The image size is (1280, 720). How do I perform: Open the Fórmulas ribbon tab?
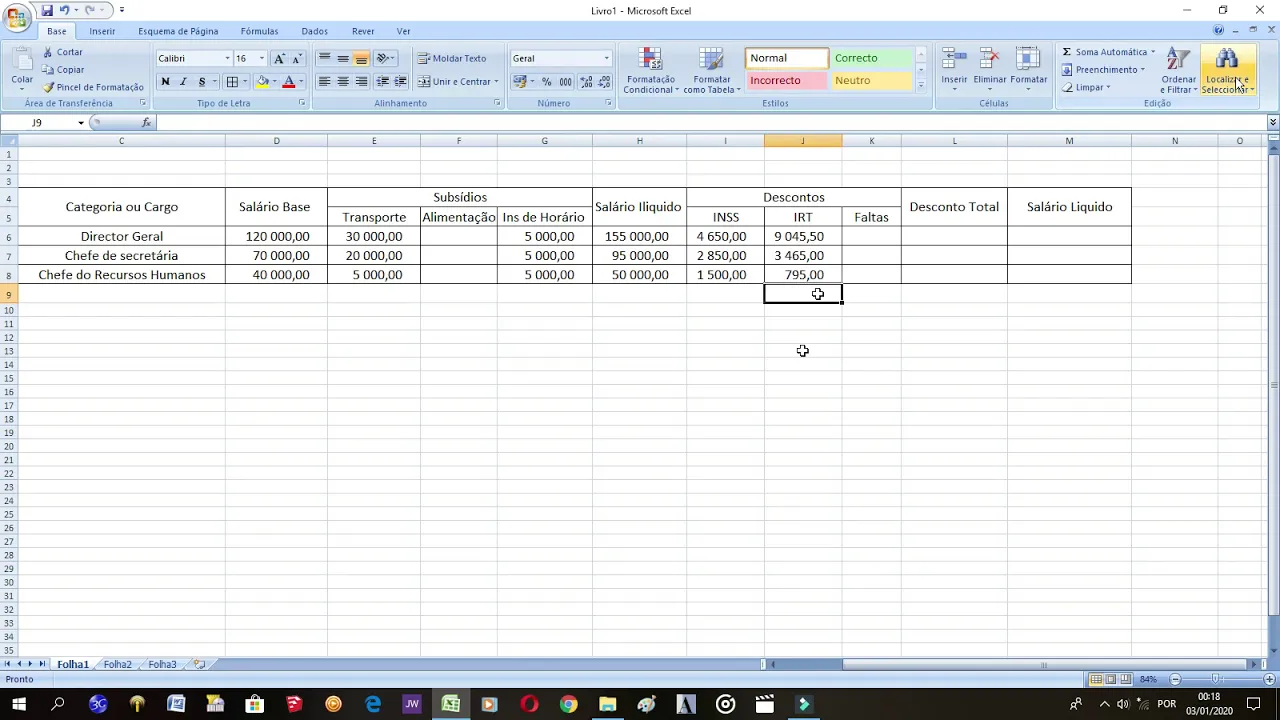pyautogui.click(x=259, y=31)
